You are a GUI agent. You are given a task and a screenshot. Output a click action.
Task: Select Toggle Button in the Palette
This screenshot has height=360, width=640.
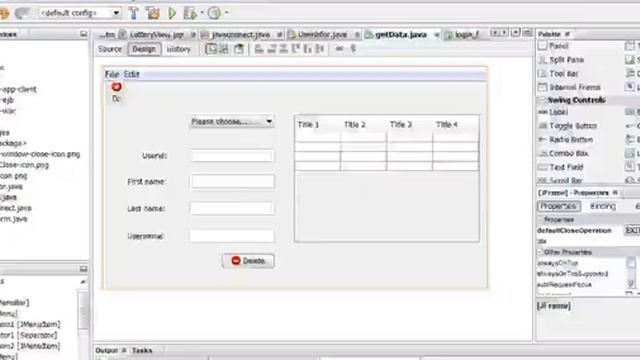coord(568,126)
